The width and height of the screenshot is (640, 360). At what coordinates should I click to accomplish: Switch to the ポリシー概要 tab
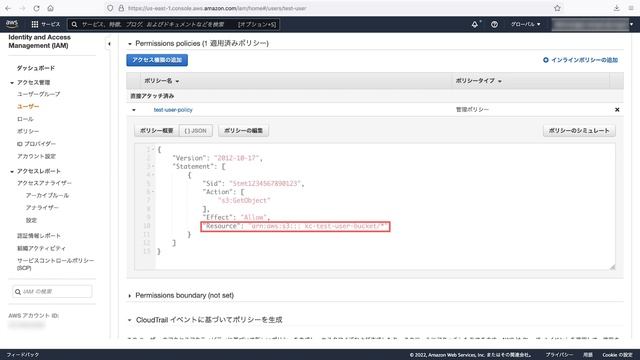[x=156, y=131]
